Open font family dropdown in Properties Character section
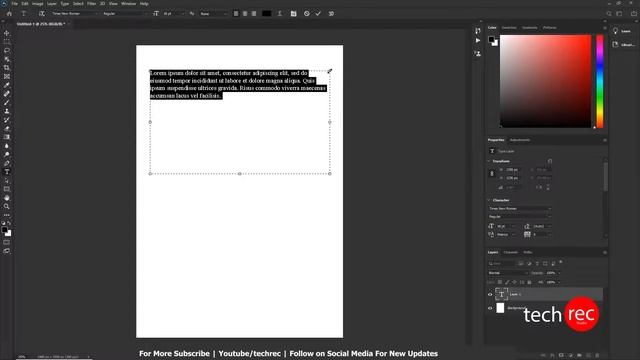640x360 pixels. tap(520, 209)
